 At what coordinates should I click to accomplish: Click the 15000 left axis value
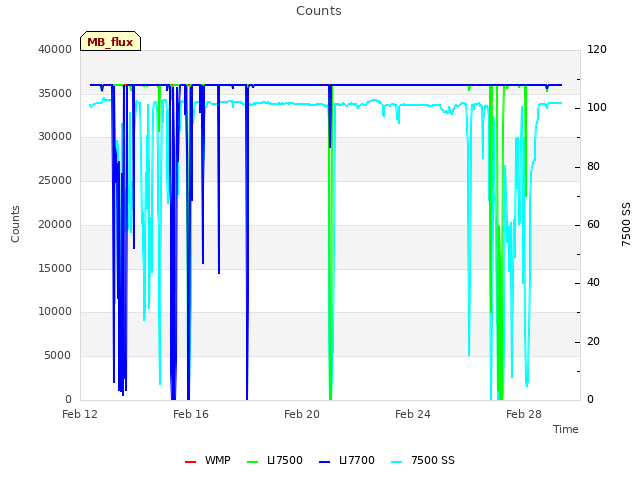click(x=55, y=268)
